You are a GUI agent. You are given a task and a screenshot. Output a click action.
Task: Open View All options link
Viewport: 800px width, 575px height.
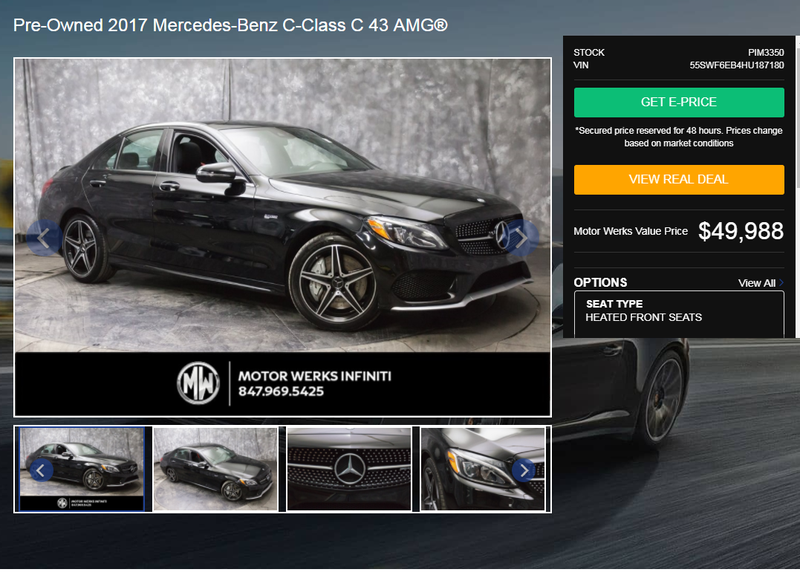coord(760,283)
